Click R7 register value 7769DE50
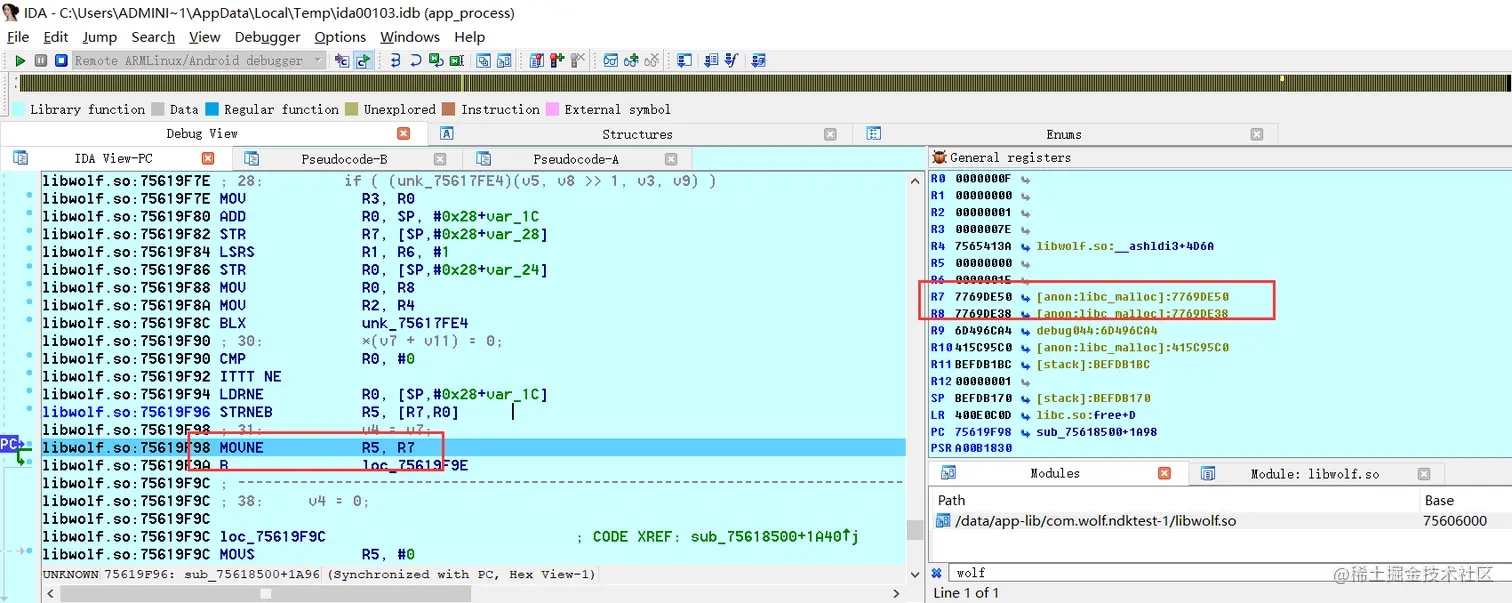Screen dimensions: 1512x603 (983, 297)
